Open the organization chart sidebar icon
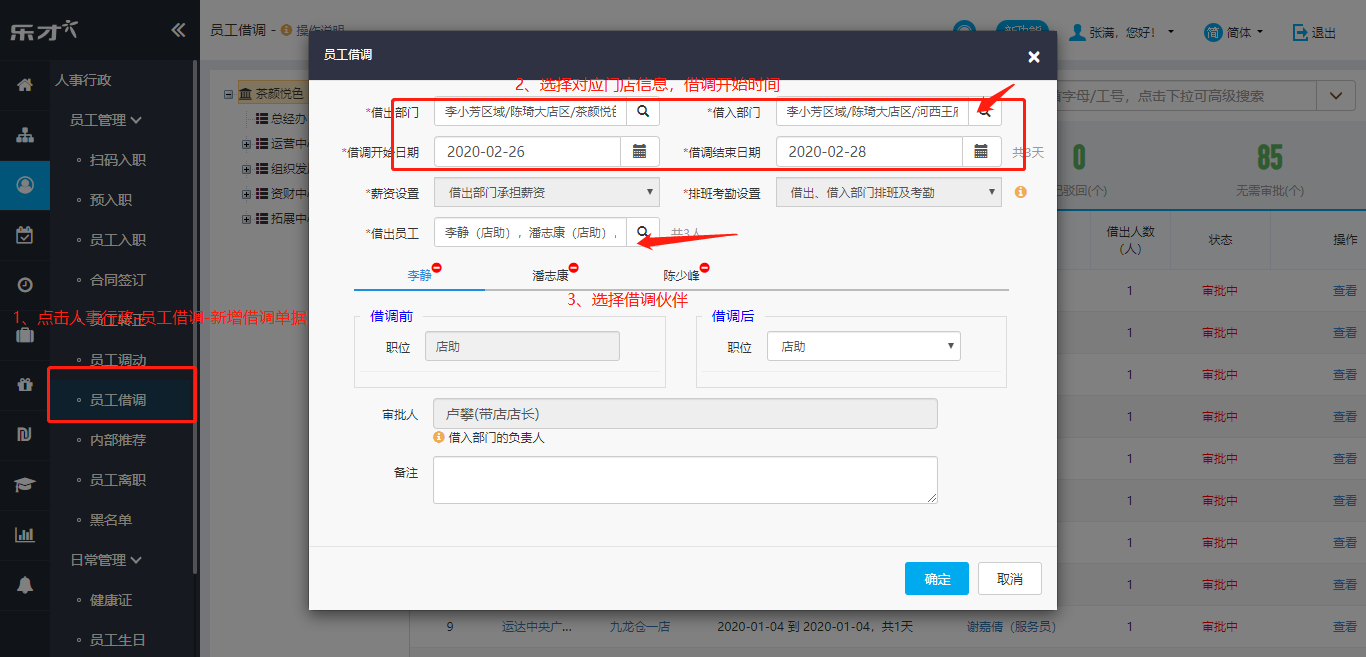The image size is (1366, 657). click(x=25, y=135)
